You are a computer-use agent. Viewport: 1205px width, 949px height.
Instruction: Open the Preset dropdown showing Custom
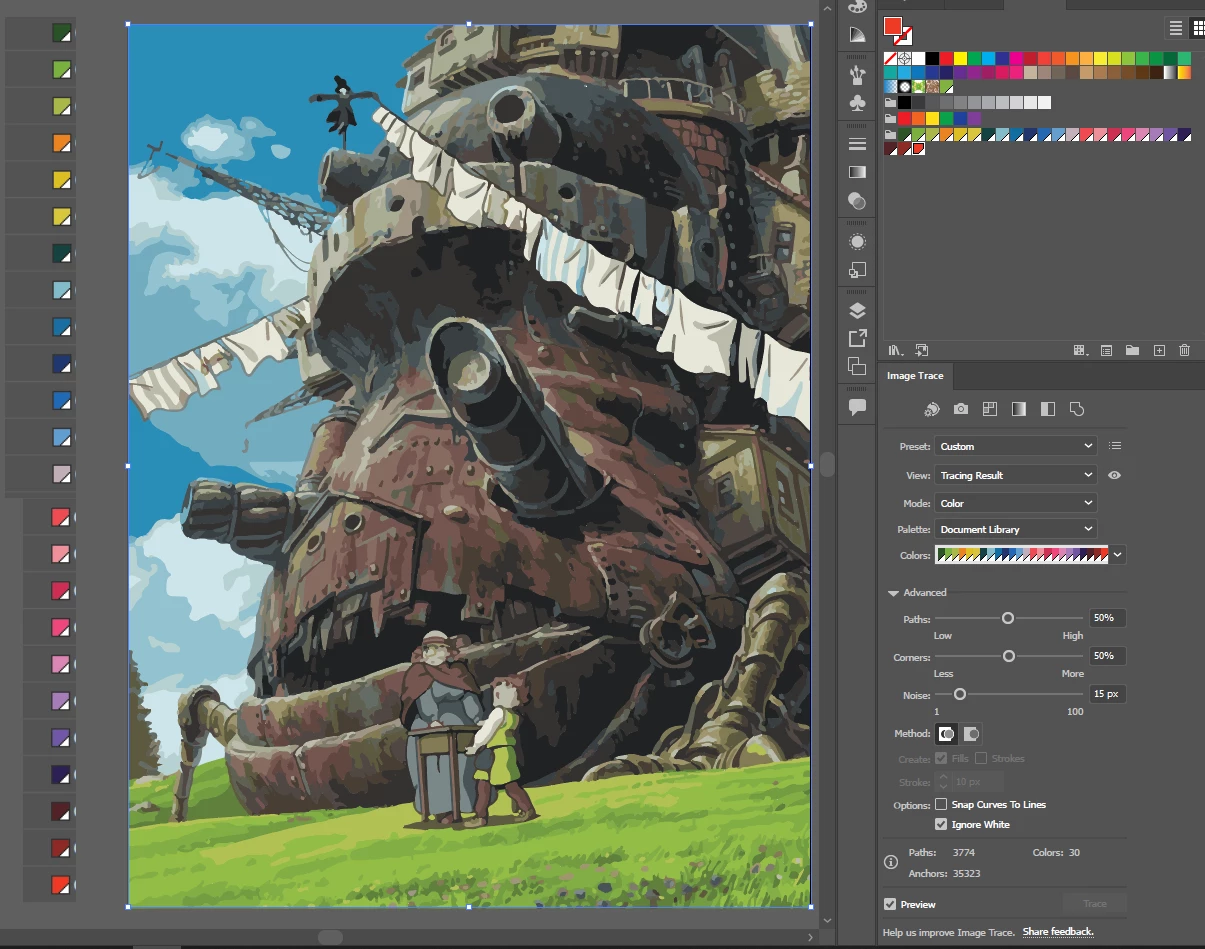pyautogui.click(x=1016, y=446)
